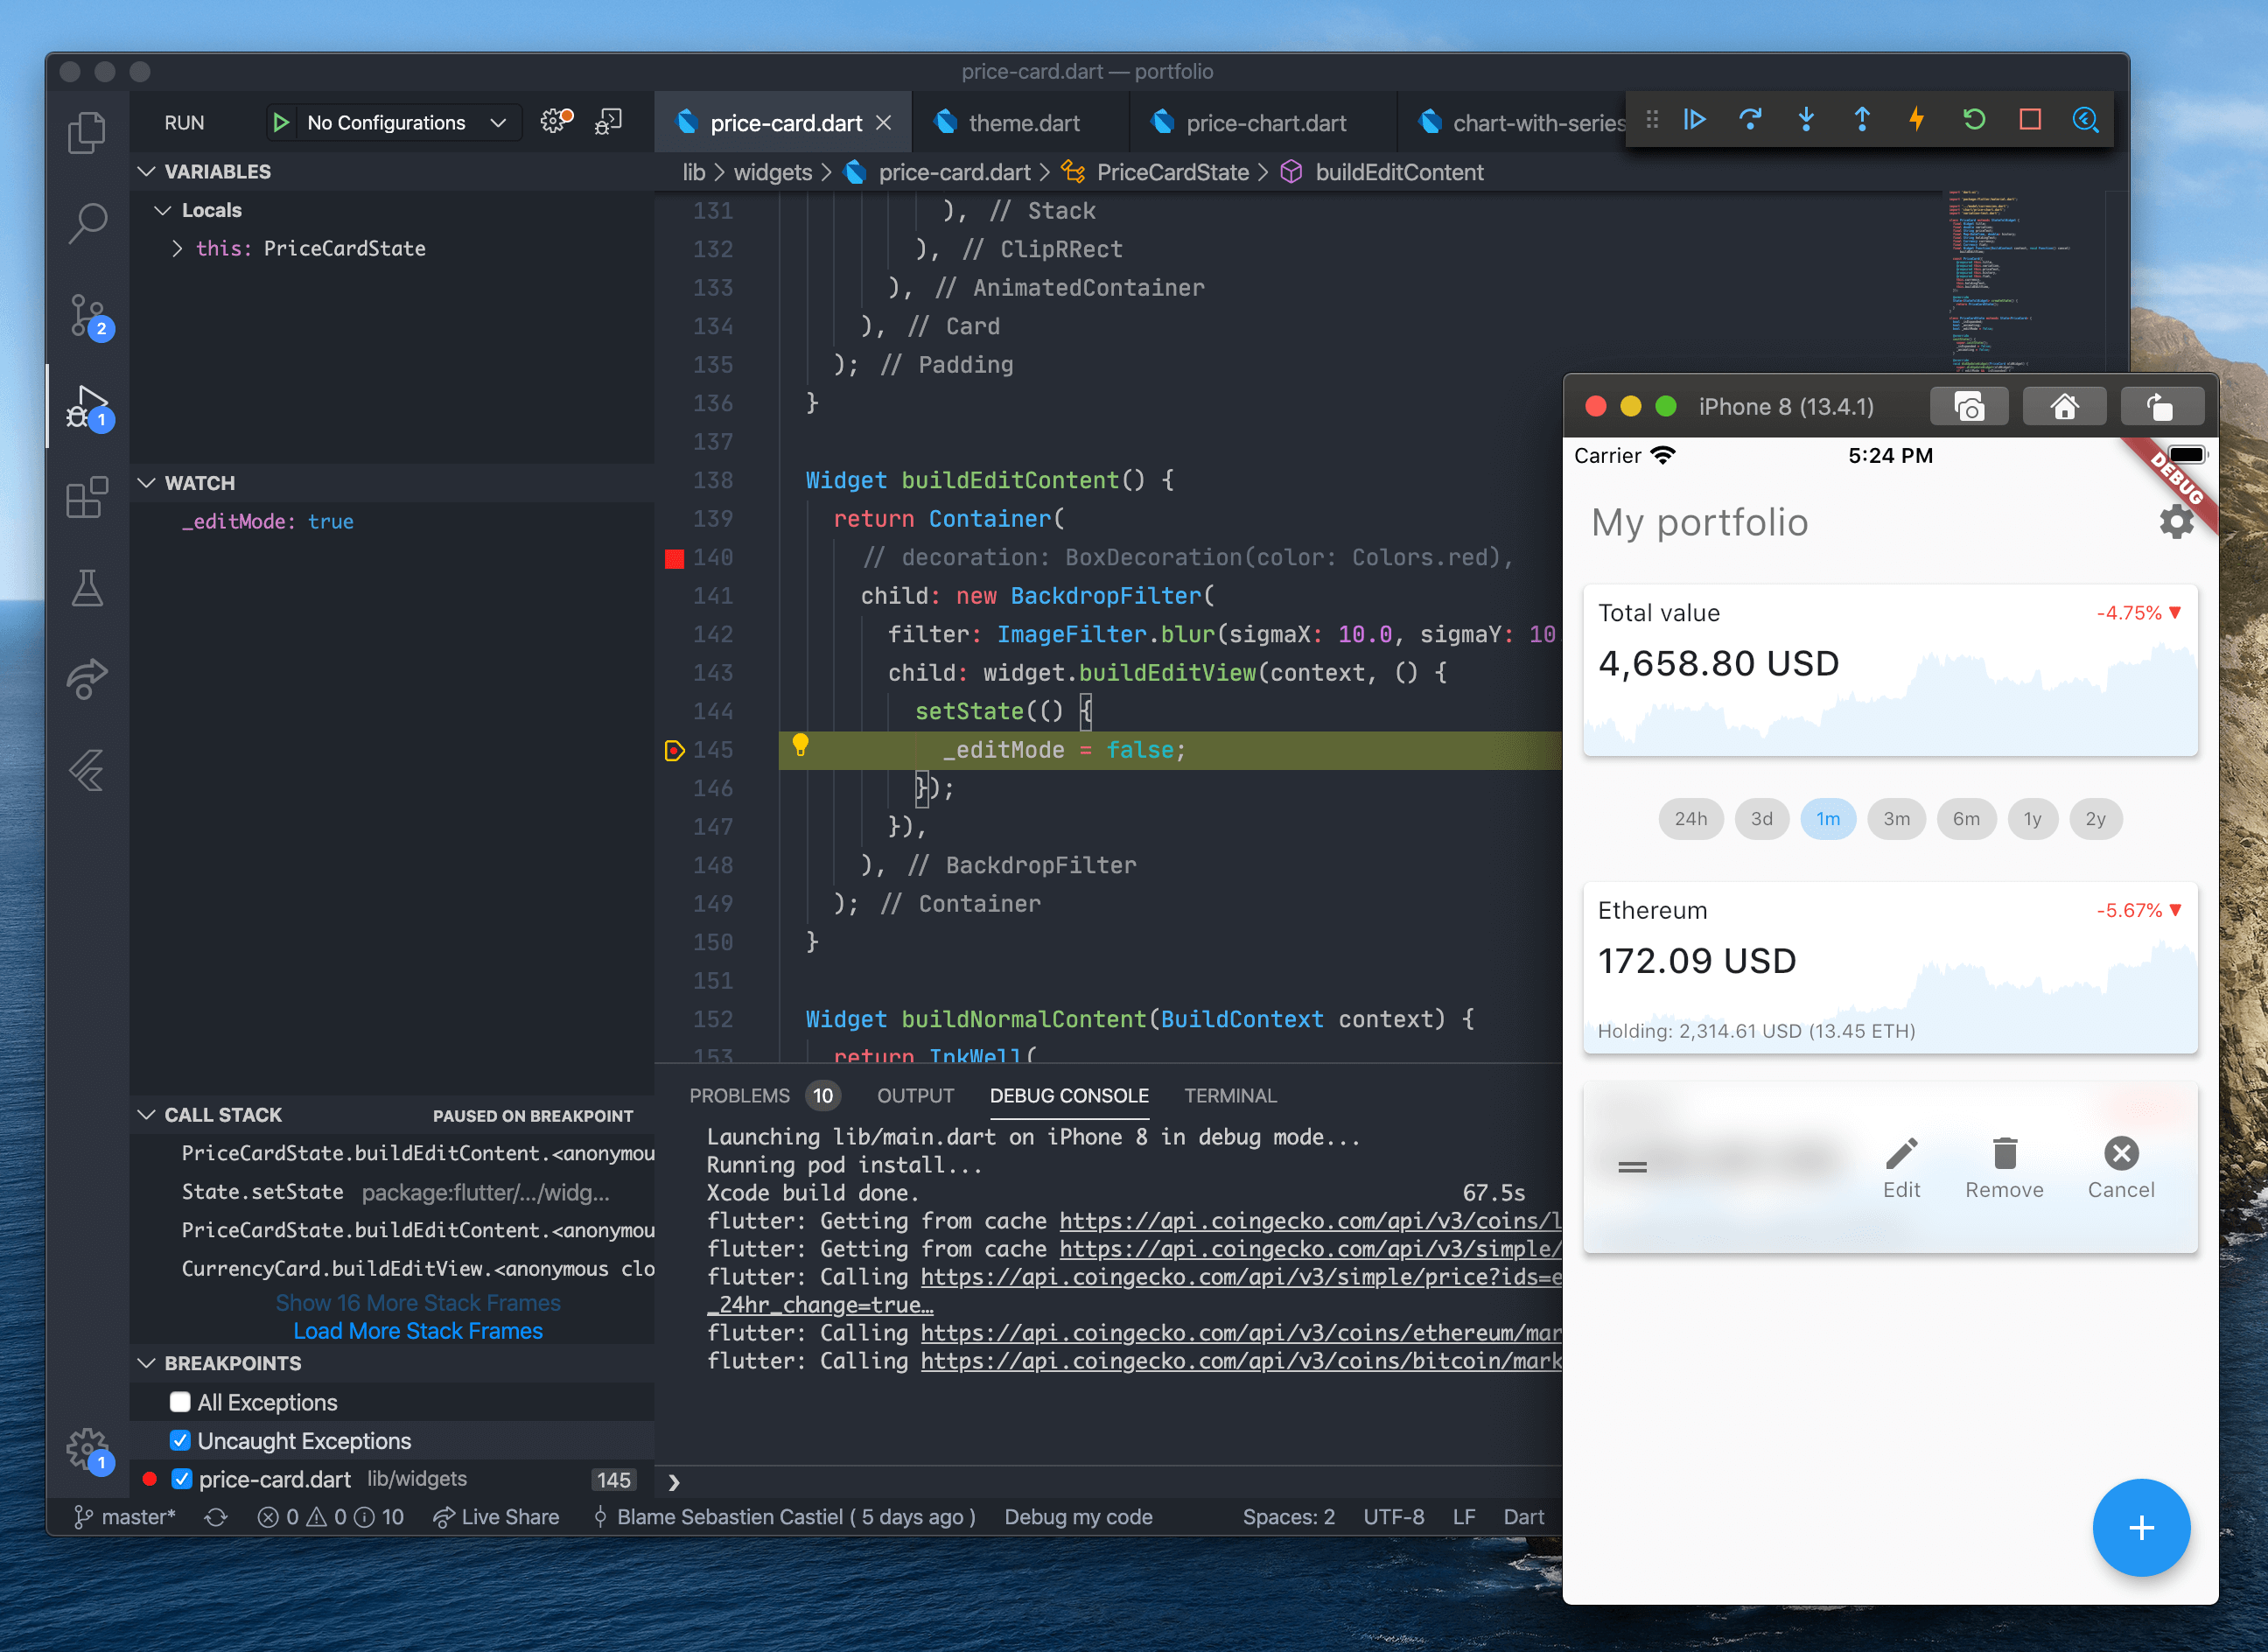
Task: Click the debug Continue button
Action: [1695, 120]
